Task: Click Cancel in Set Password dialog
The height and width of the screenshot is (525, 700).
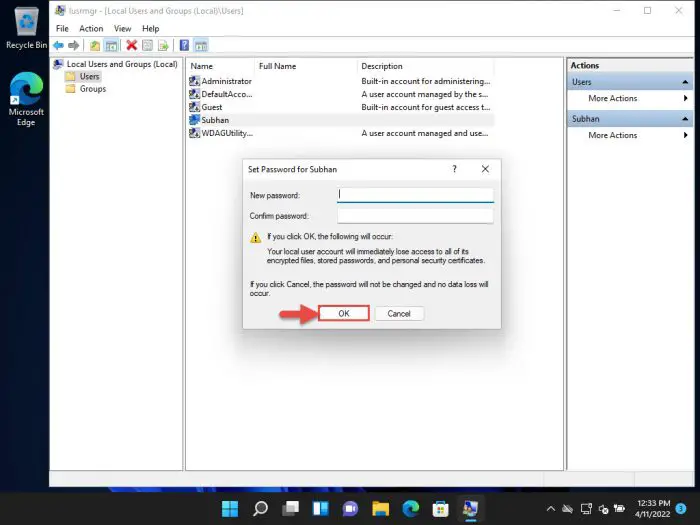Action: pos(399,313)
